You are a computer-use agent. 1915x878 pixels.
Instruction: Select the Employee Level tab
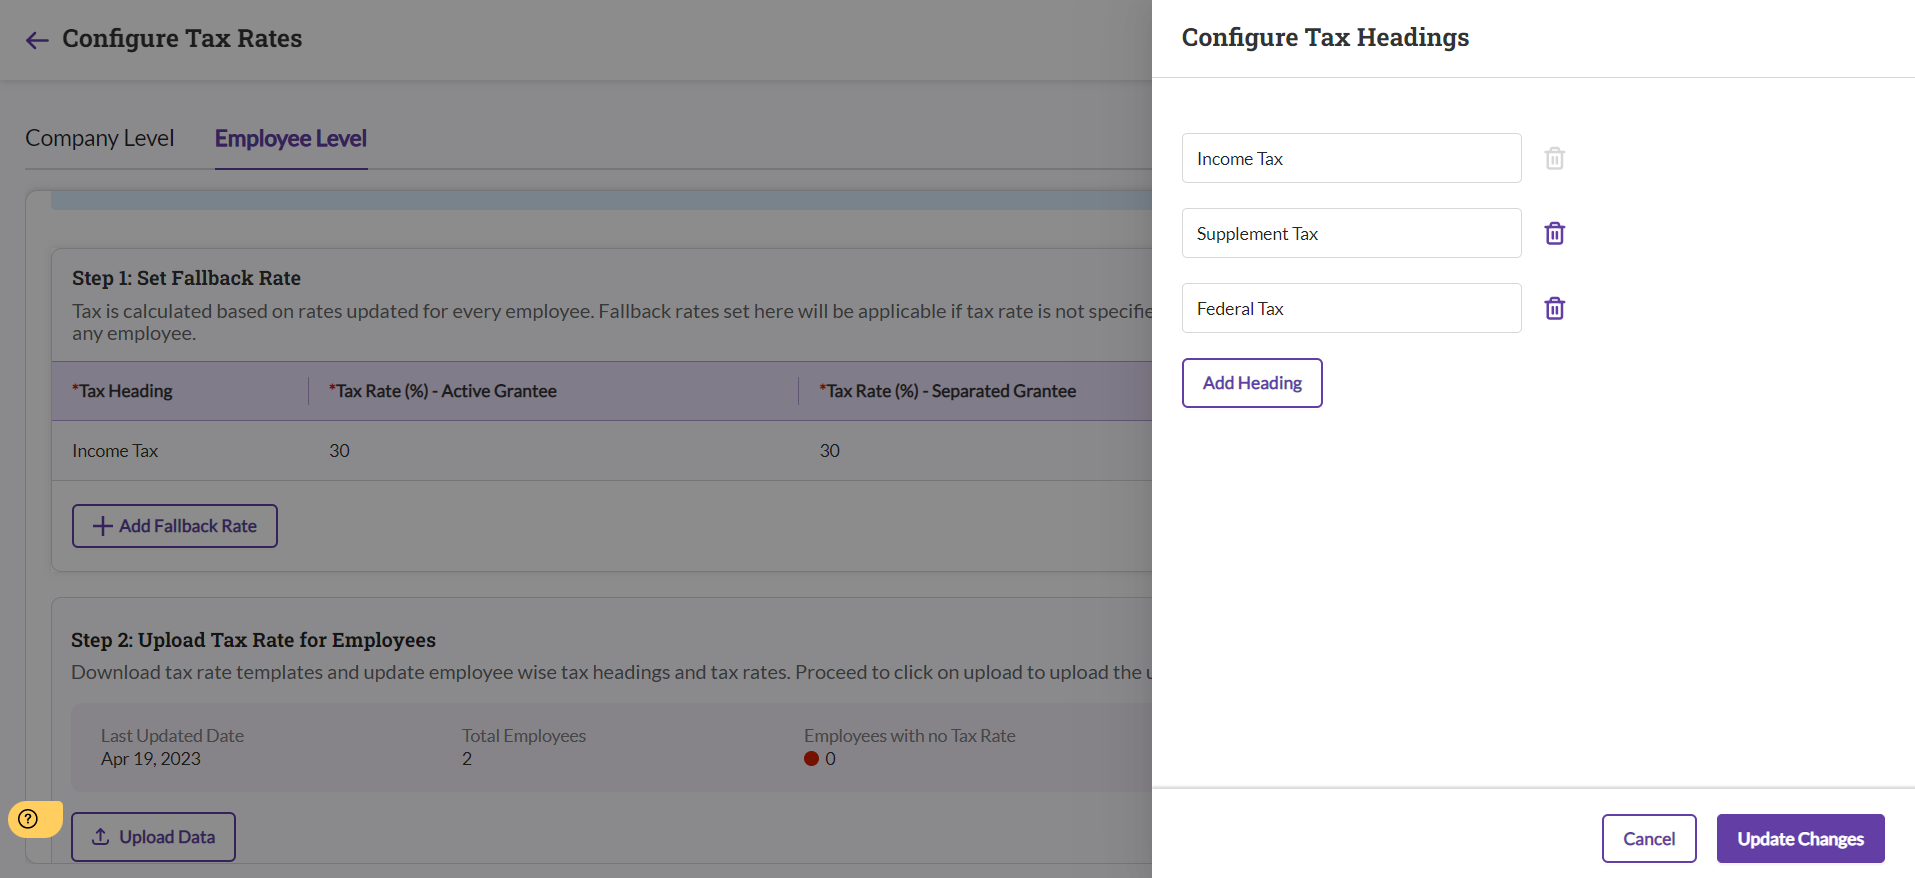point(291,138)
